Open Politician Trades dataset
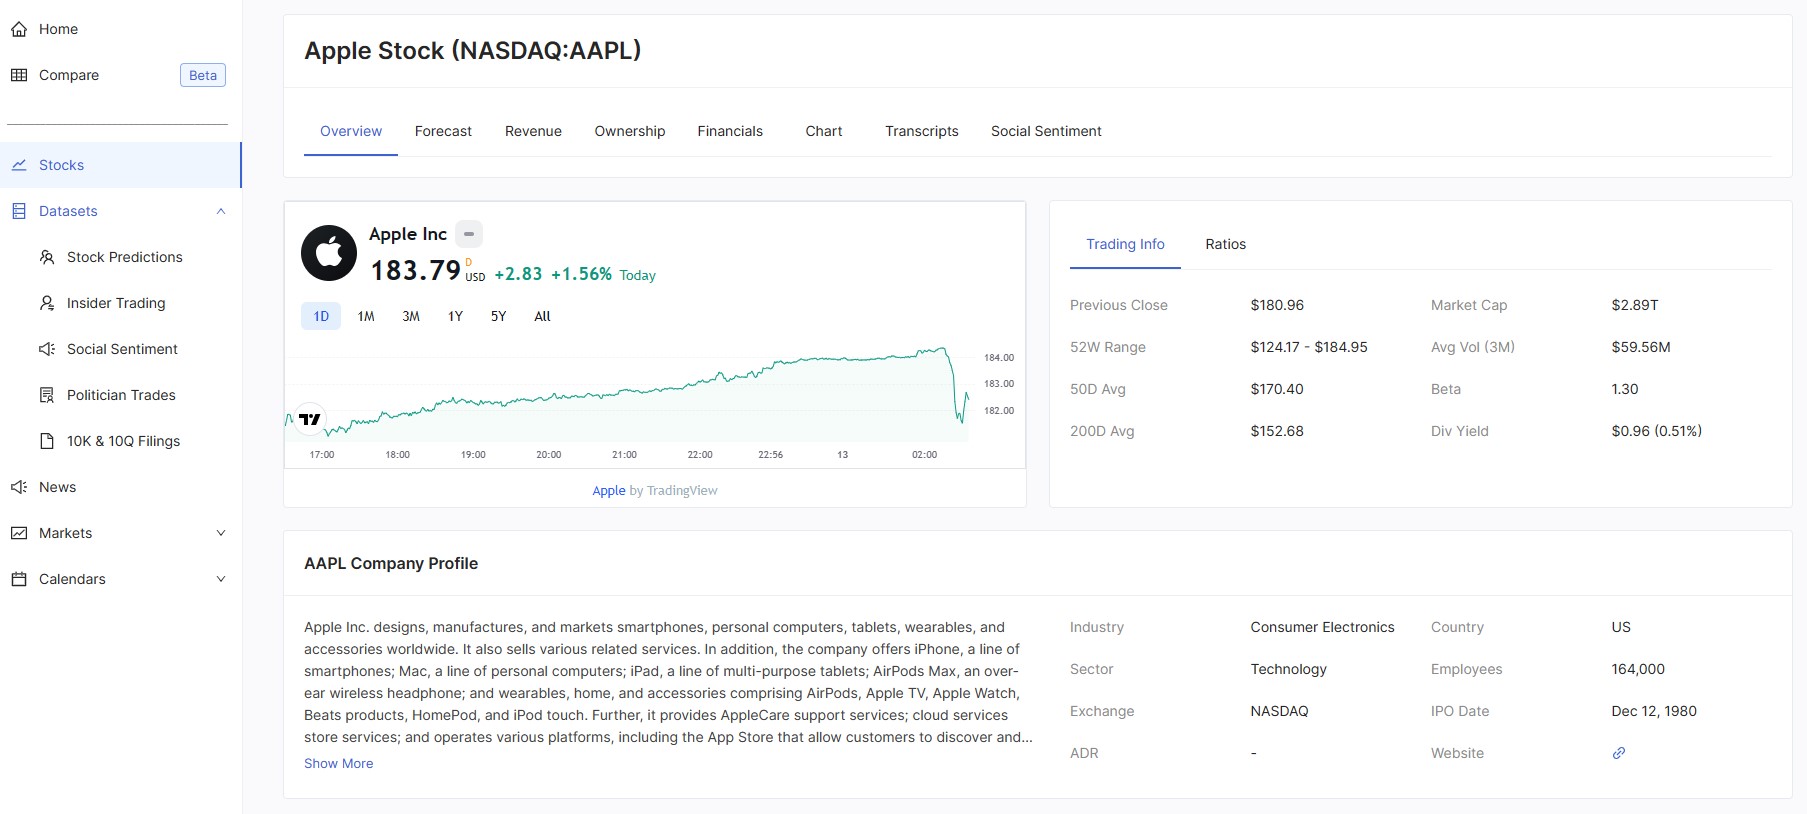Screen dimensions: 1807x814 click(121, 395)
